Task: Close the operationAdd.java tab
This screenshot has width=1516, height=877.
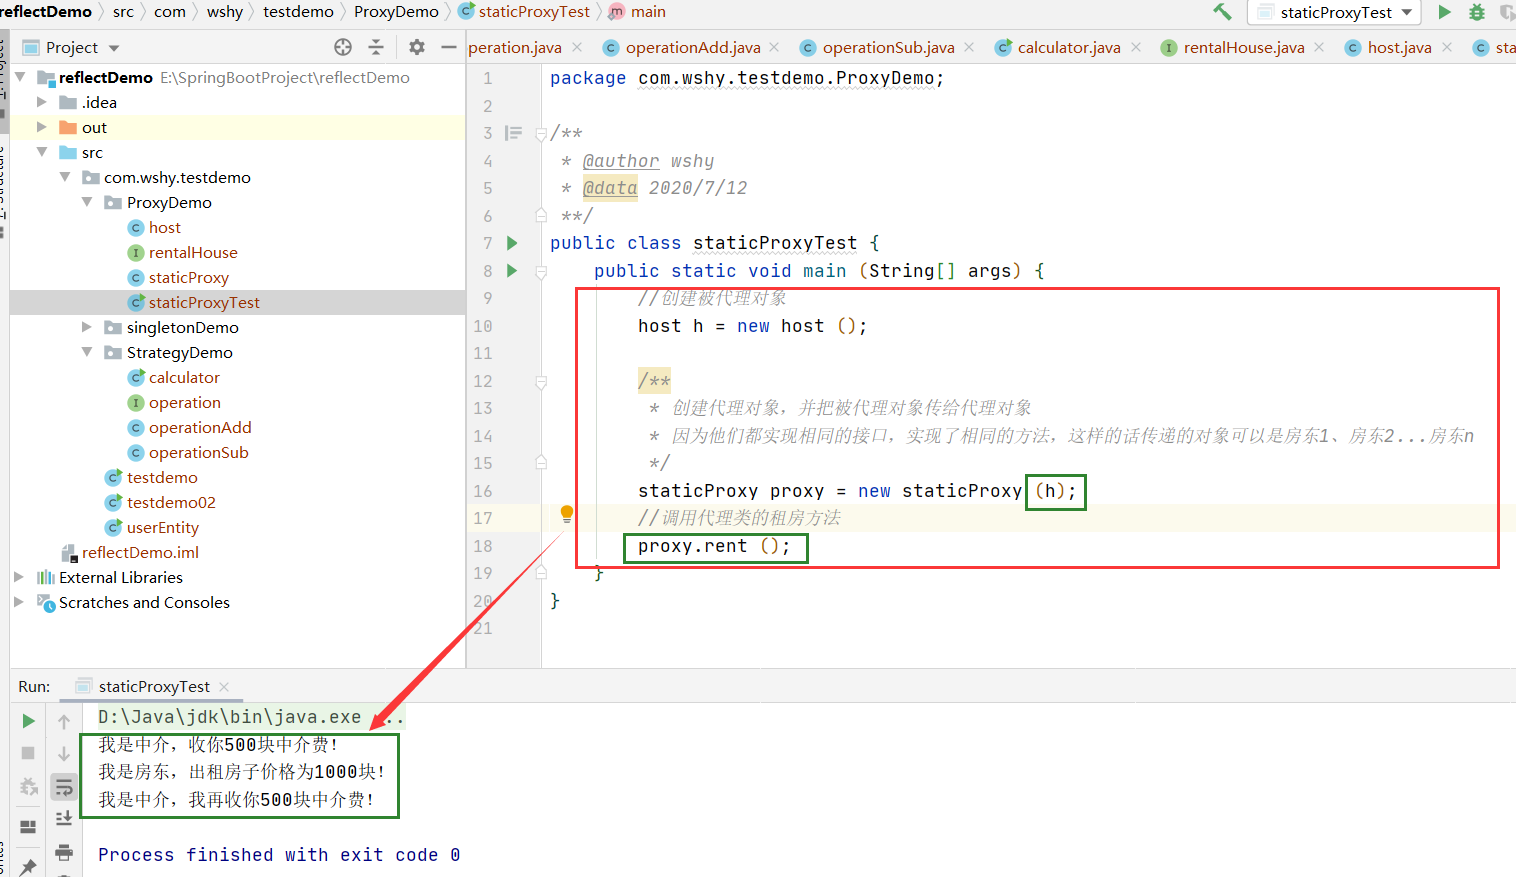Action: (774, 47)
